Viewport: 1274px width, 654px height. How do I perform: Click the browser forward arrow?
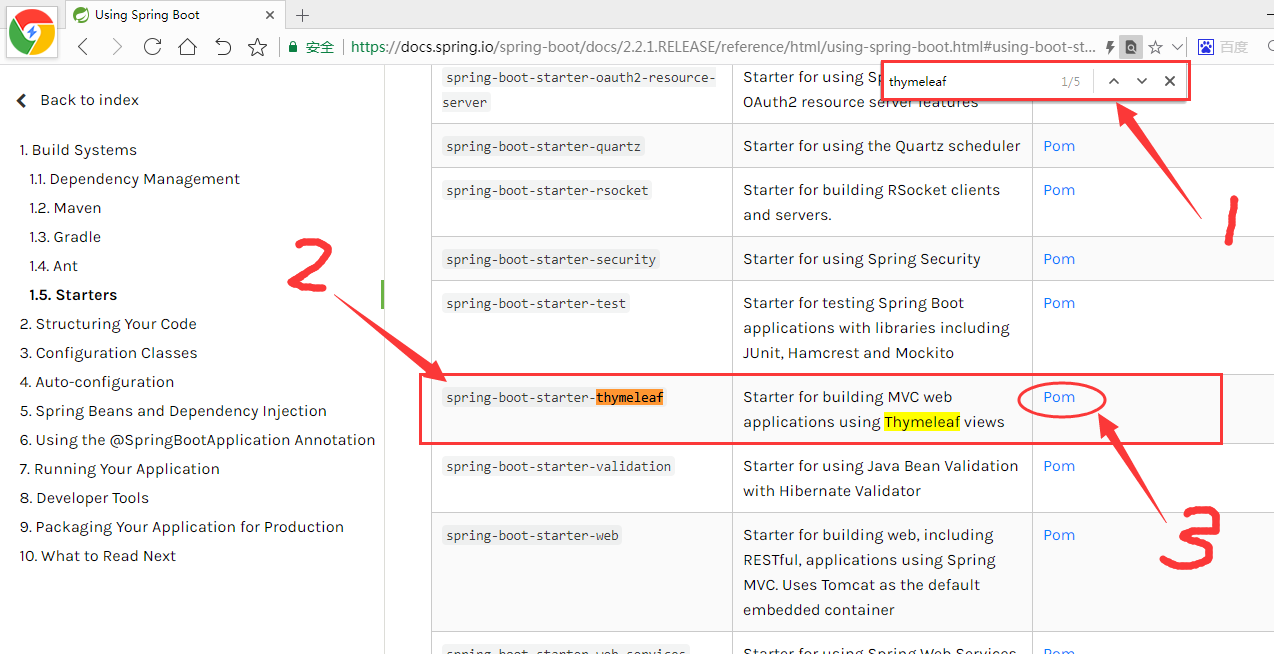click(117, 47)
